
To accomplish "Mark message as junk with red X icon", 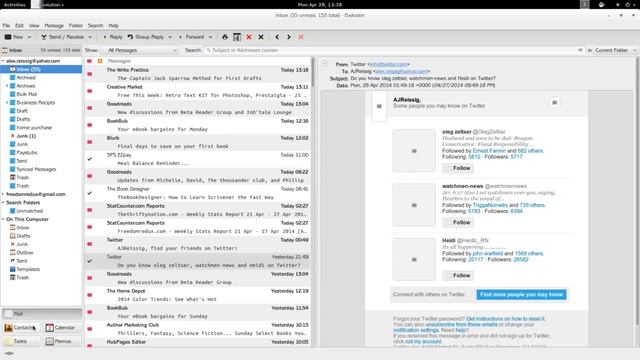I will tap(249, 37).
